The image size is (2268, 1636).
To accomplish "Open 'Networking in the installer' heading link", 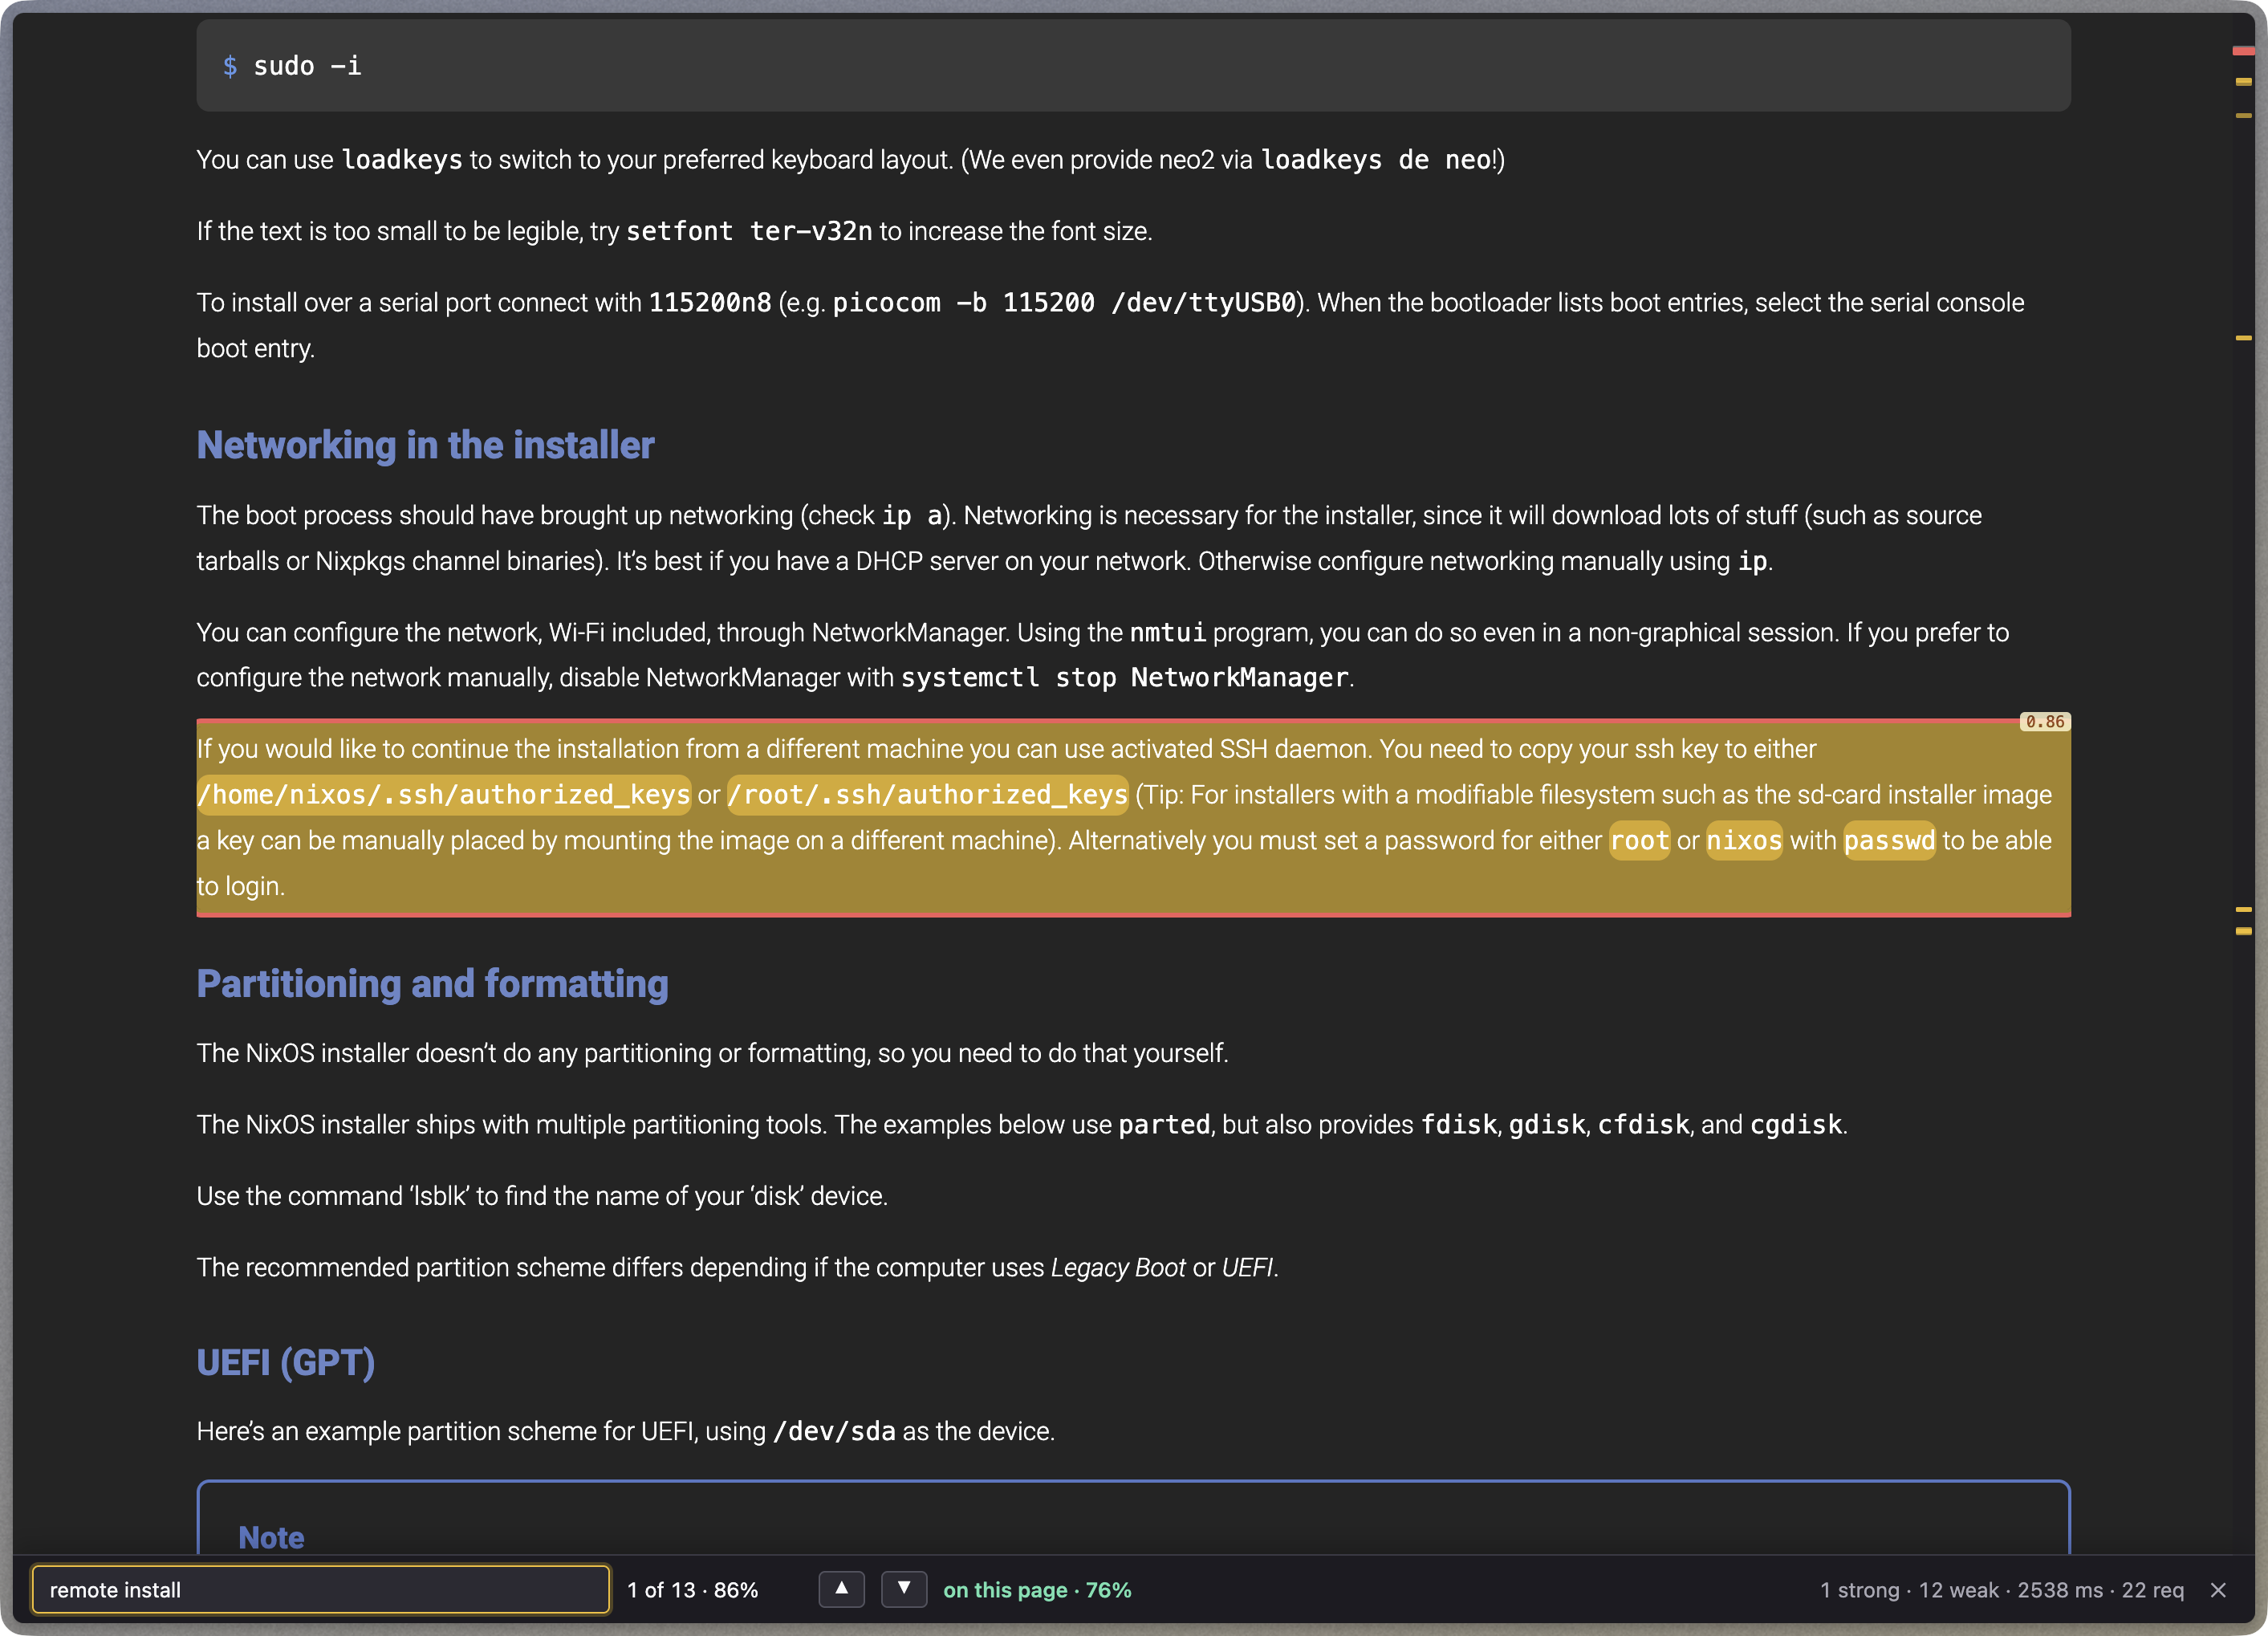I will tap(425, 445).
